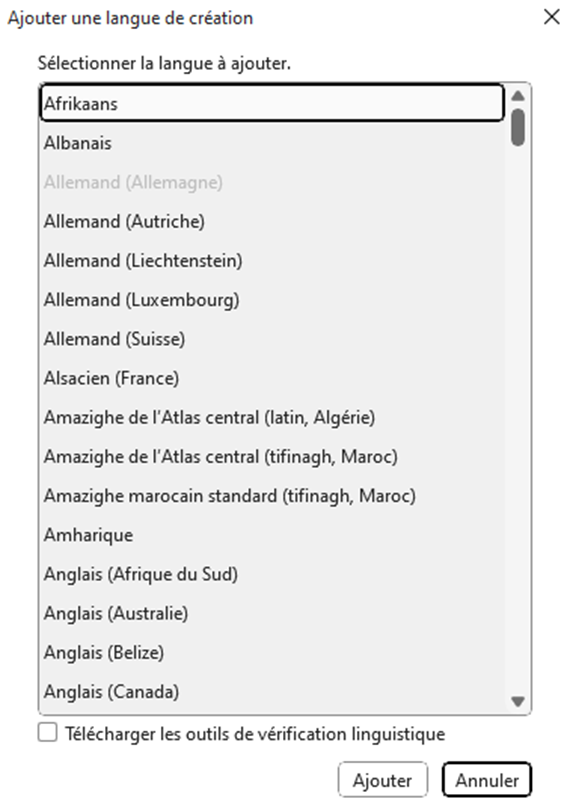Click the Ajouter button

point(383,780)
